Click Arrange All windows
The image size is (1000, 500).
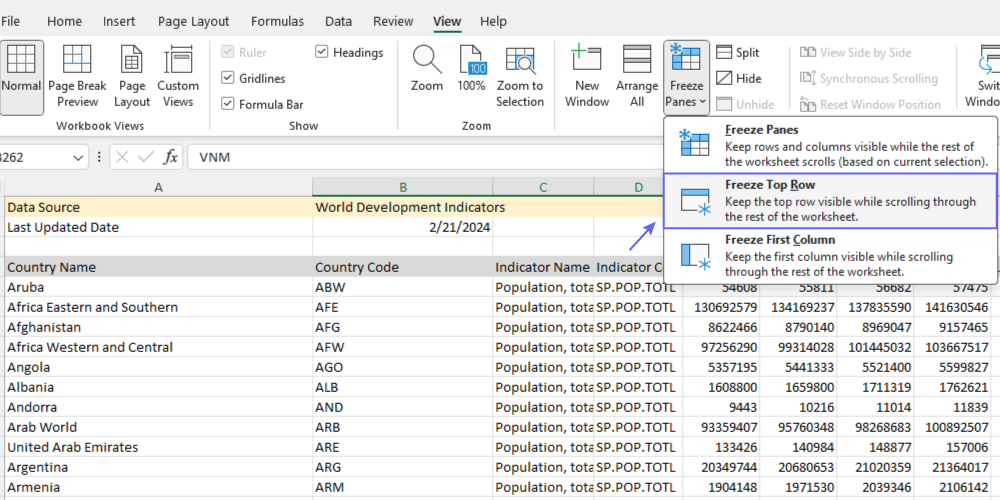tap(637, 75)
